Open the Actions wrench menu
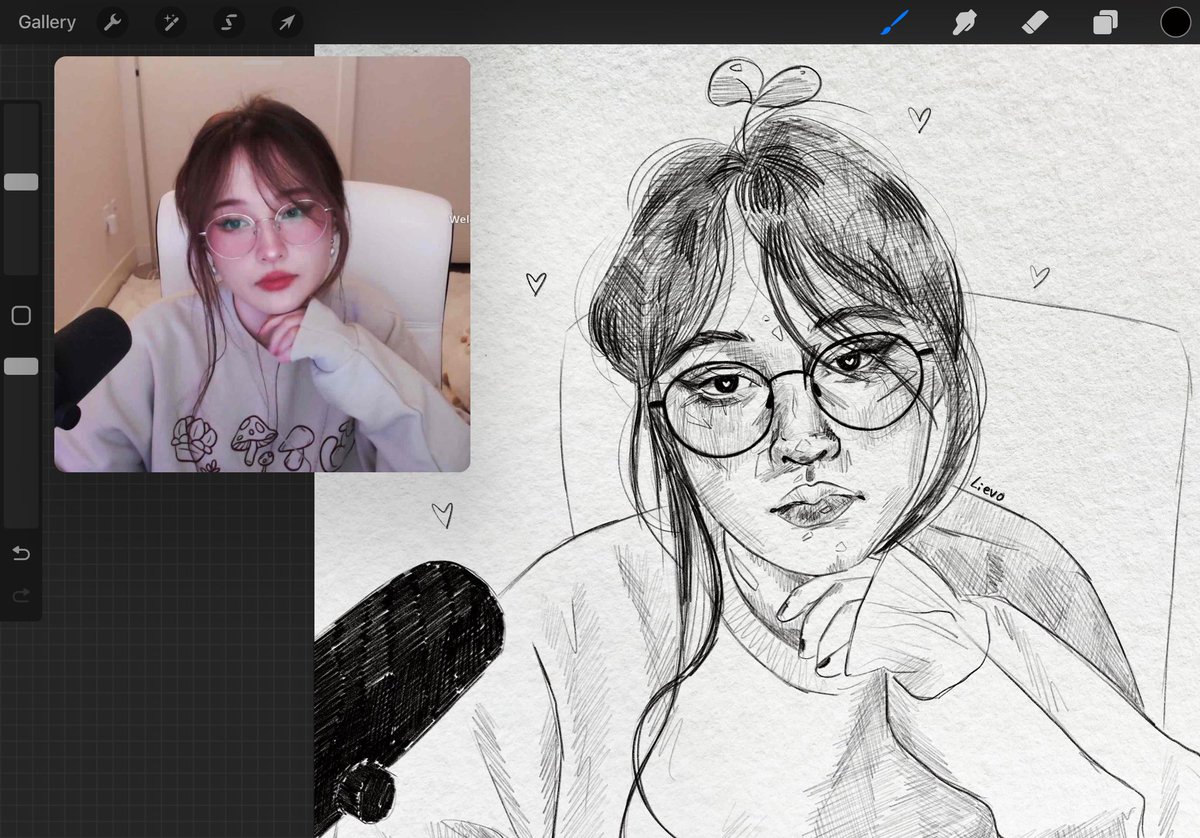Screen dimensions: 1200x838 tap(112, 22)
